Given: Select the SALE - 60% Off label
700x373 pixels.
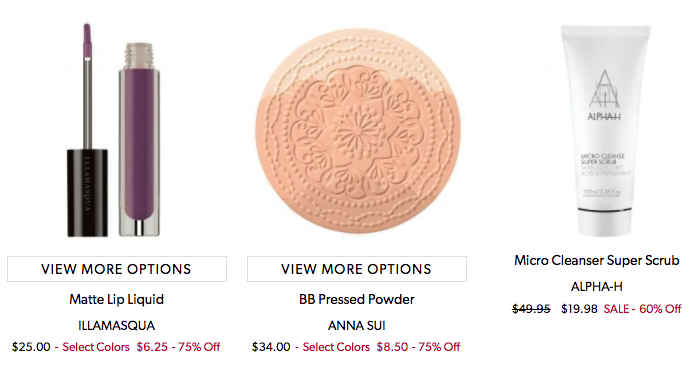Looking at the screenshot, I should coord(642,309).
